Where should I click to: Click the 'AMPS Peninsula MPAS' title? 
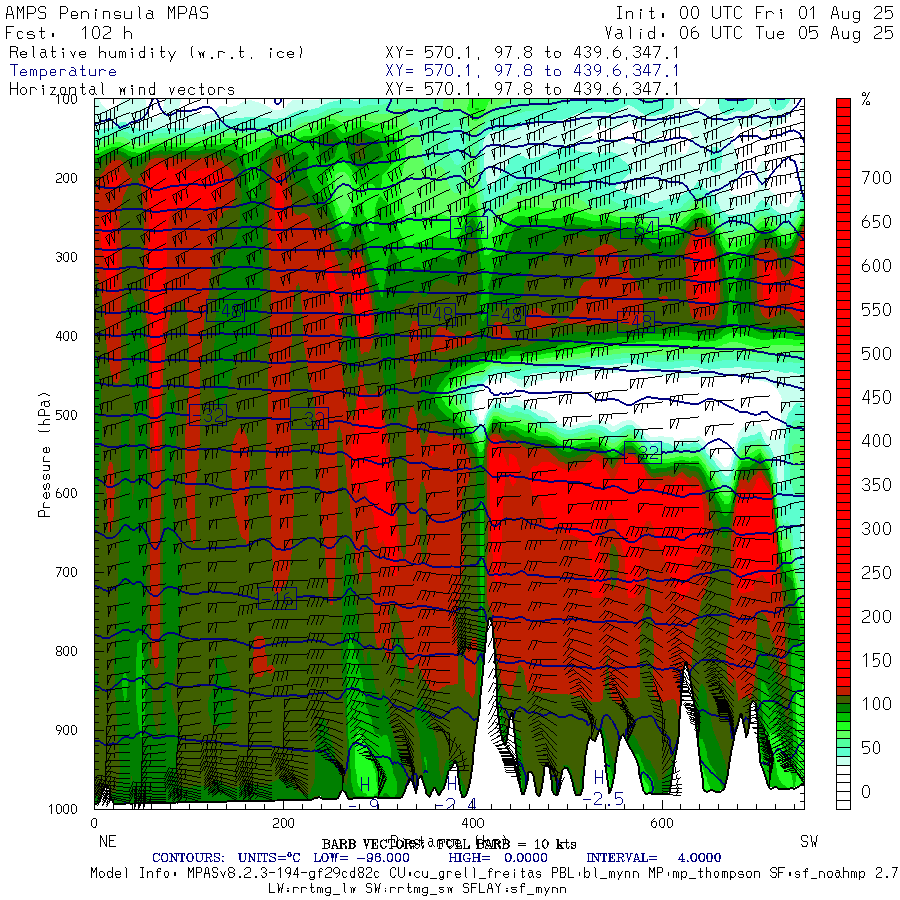[x=107, y=13]
